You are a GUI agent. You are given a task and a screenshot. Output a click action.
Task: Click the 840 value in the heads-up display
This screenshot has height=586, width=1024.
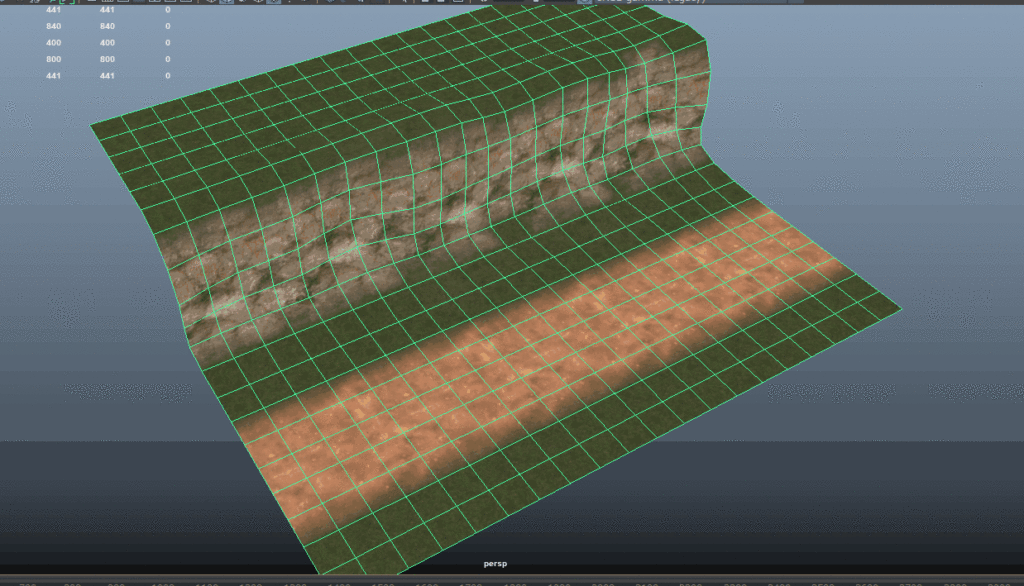pos(53,27)
